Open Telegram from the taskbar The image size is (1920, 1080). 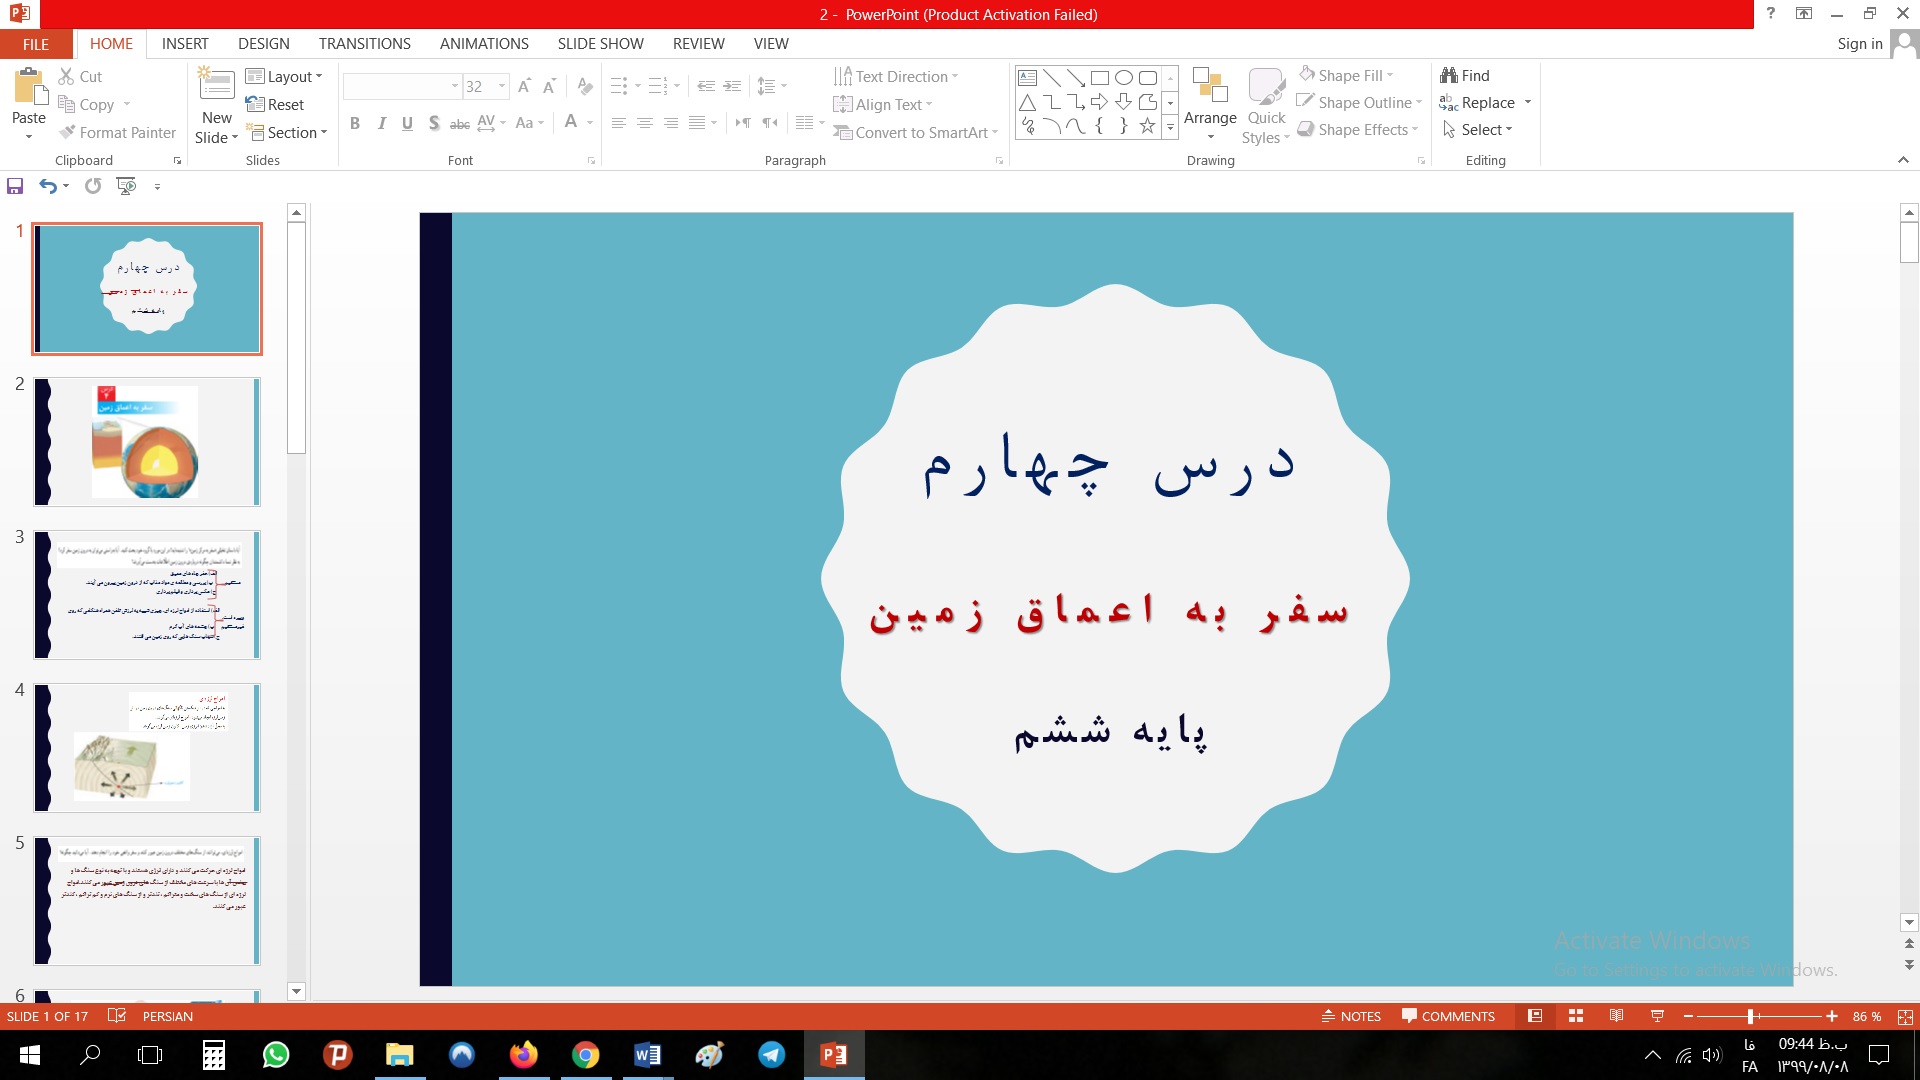[771, 1055]
